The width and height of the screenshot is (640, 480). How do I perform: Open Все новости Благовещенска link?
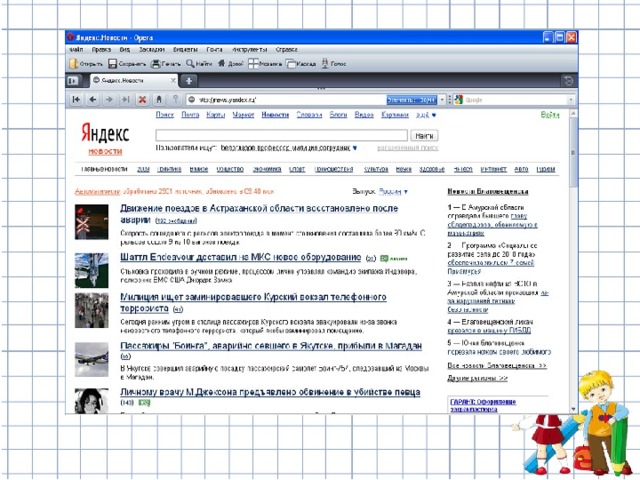(497, 366)
